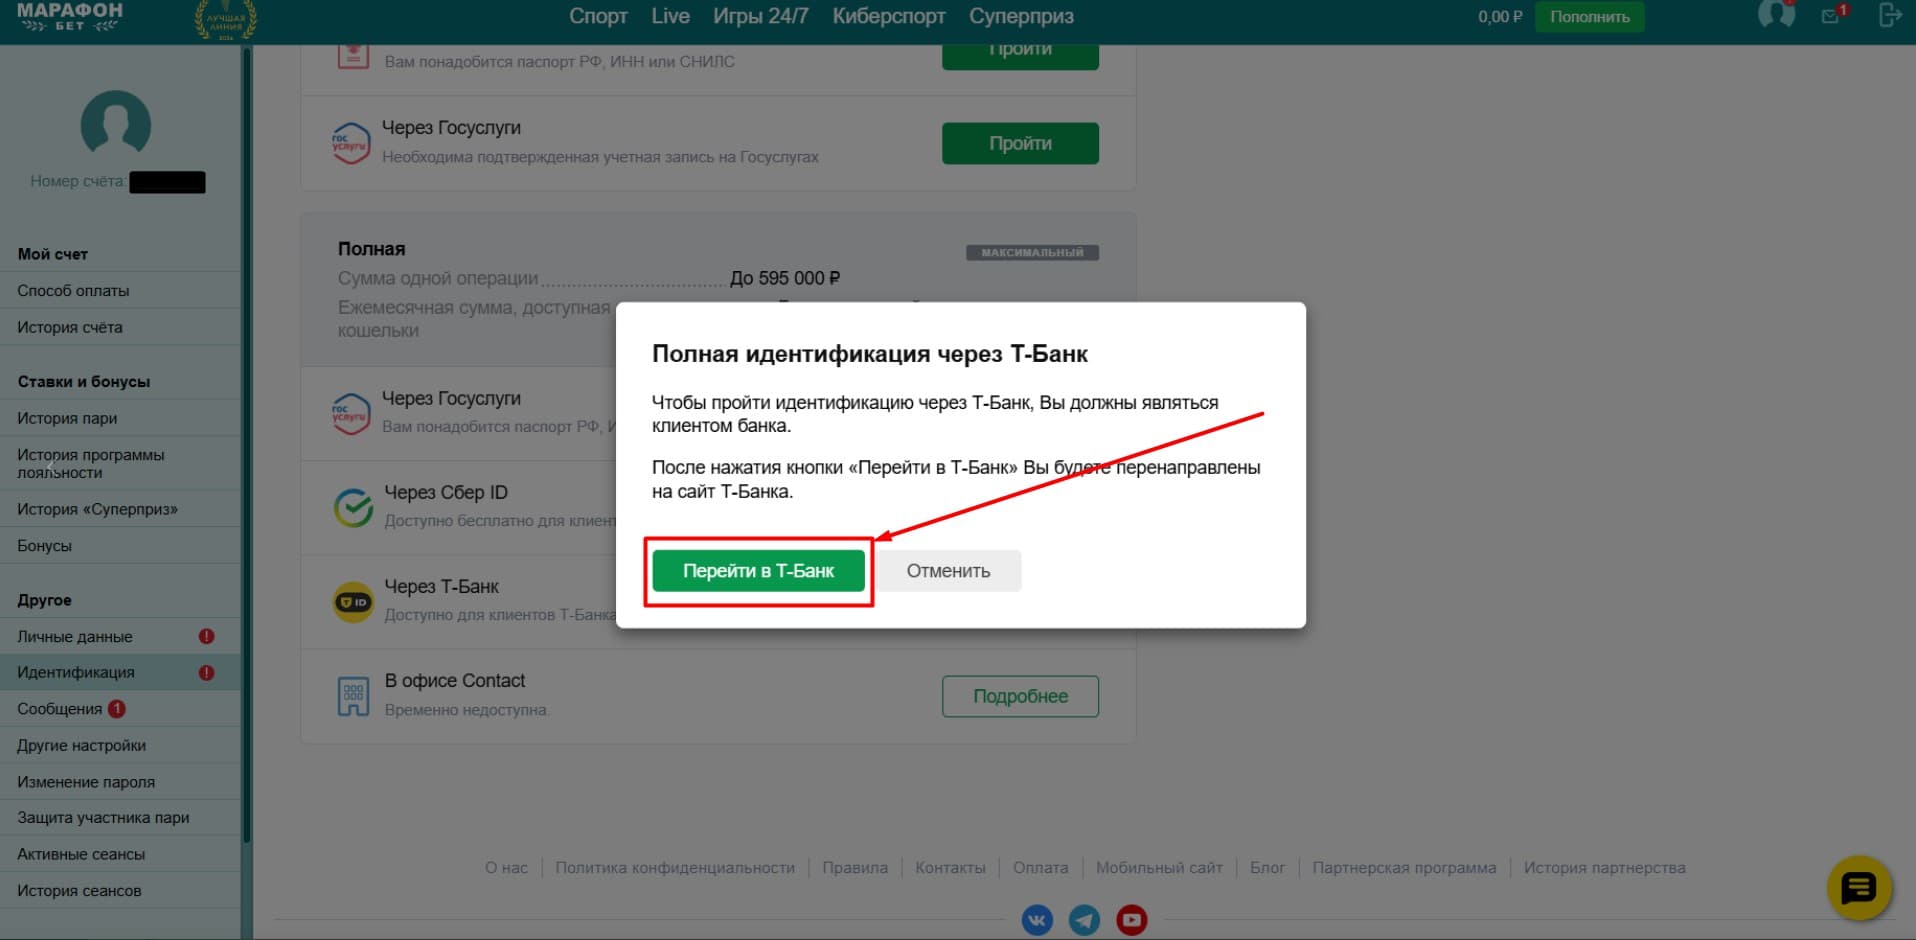Open the Спорт menu item
Image resolution: width=1916 pixels, height=940 pixels.
598,16
